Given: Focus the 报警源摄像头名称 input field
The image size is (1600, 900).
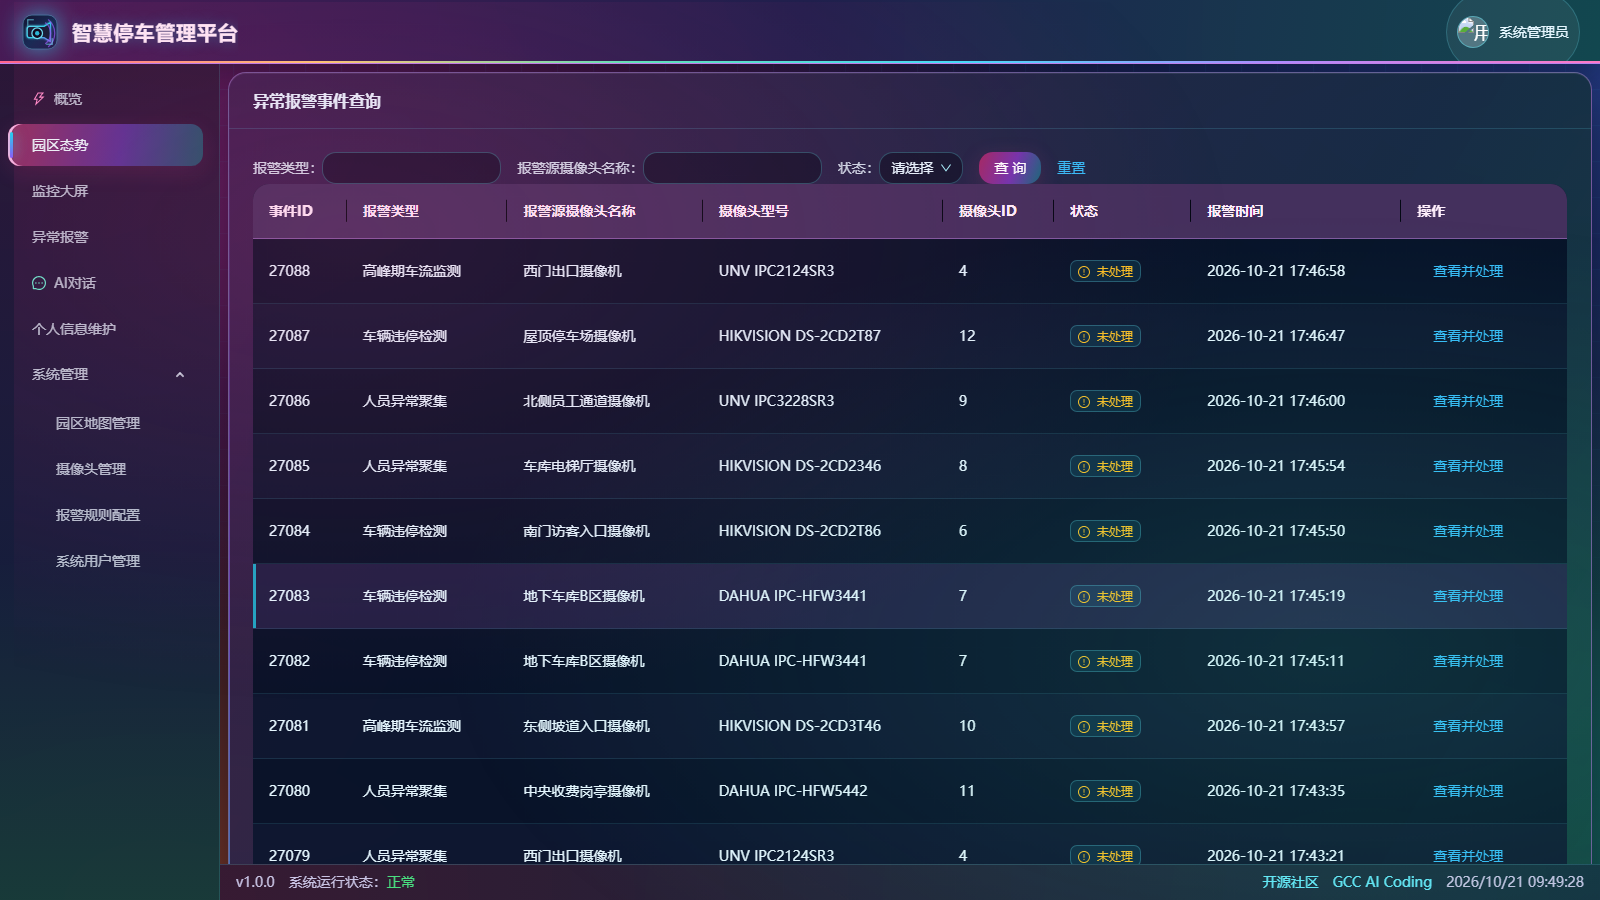Looking at the screenshot, I should click(x=732, y=168).
